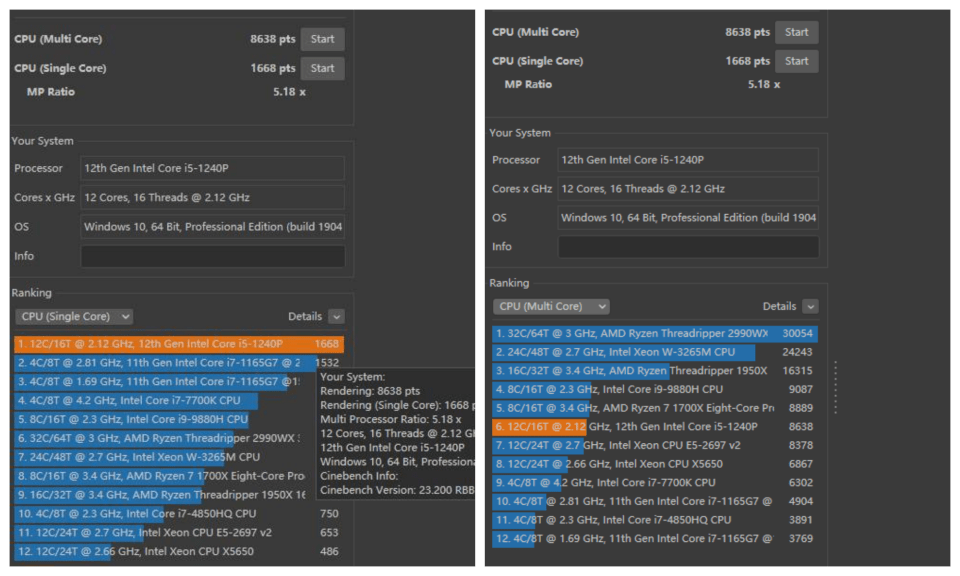Start CPU Single Core test in left window

click(322, 69)
